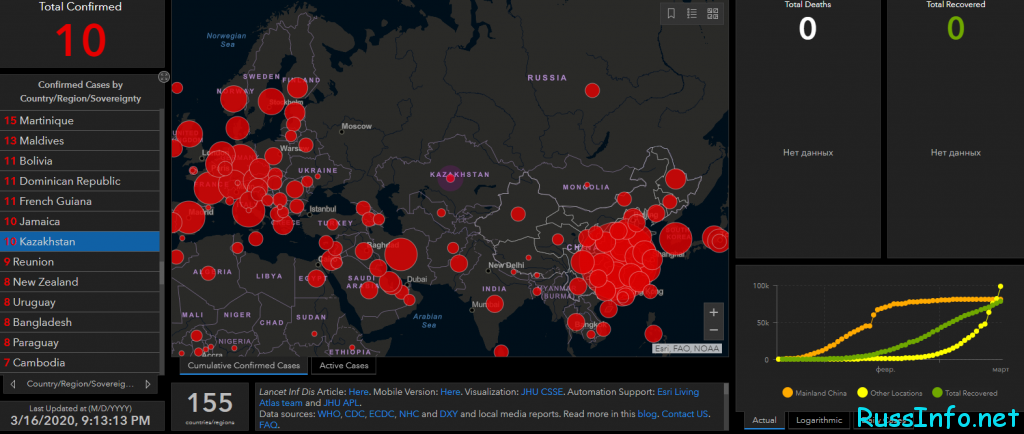This screenshot has width=1024, height=434.
Task: Open the Mobile Version 'Here' link
Action: pyautogui.click(x=450, y=392)
